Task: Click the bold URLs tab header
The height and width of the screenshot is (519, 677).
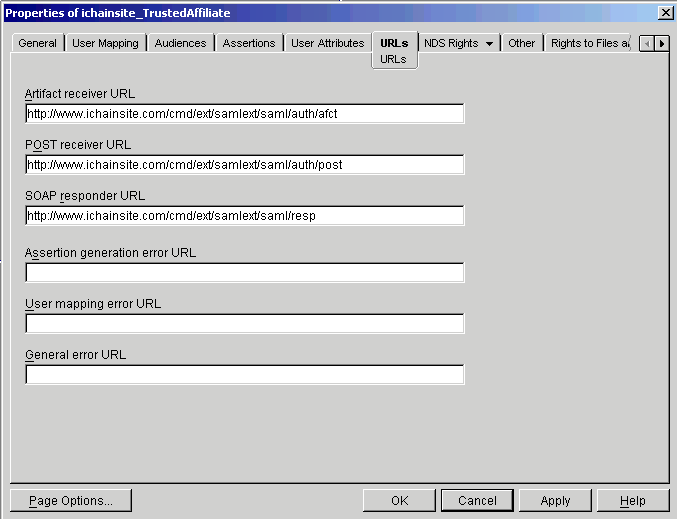Action: [x=394, y=43]
